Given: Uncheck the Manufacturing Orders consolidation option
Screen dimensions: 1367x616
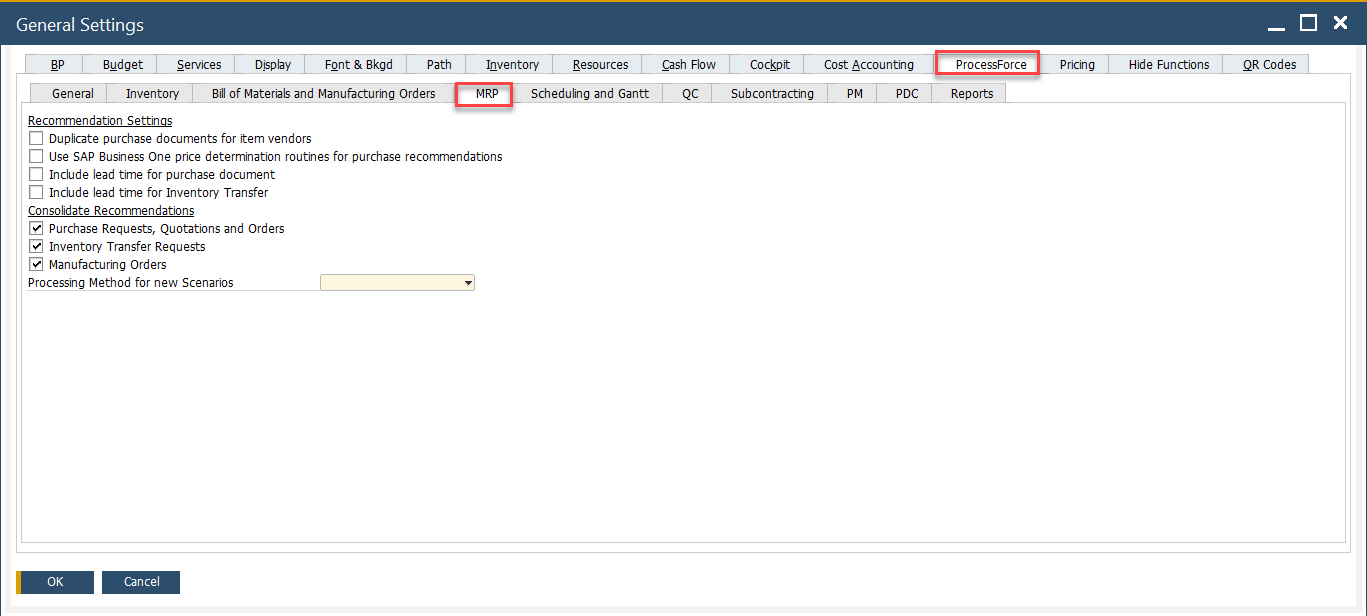Looking at the screenshot, I should (x=35, y=264).
